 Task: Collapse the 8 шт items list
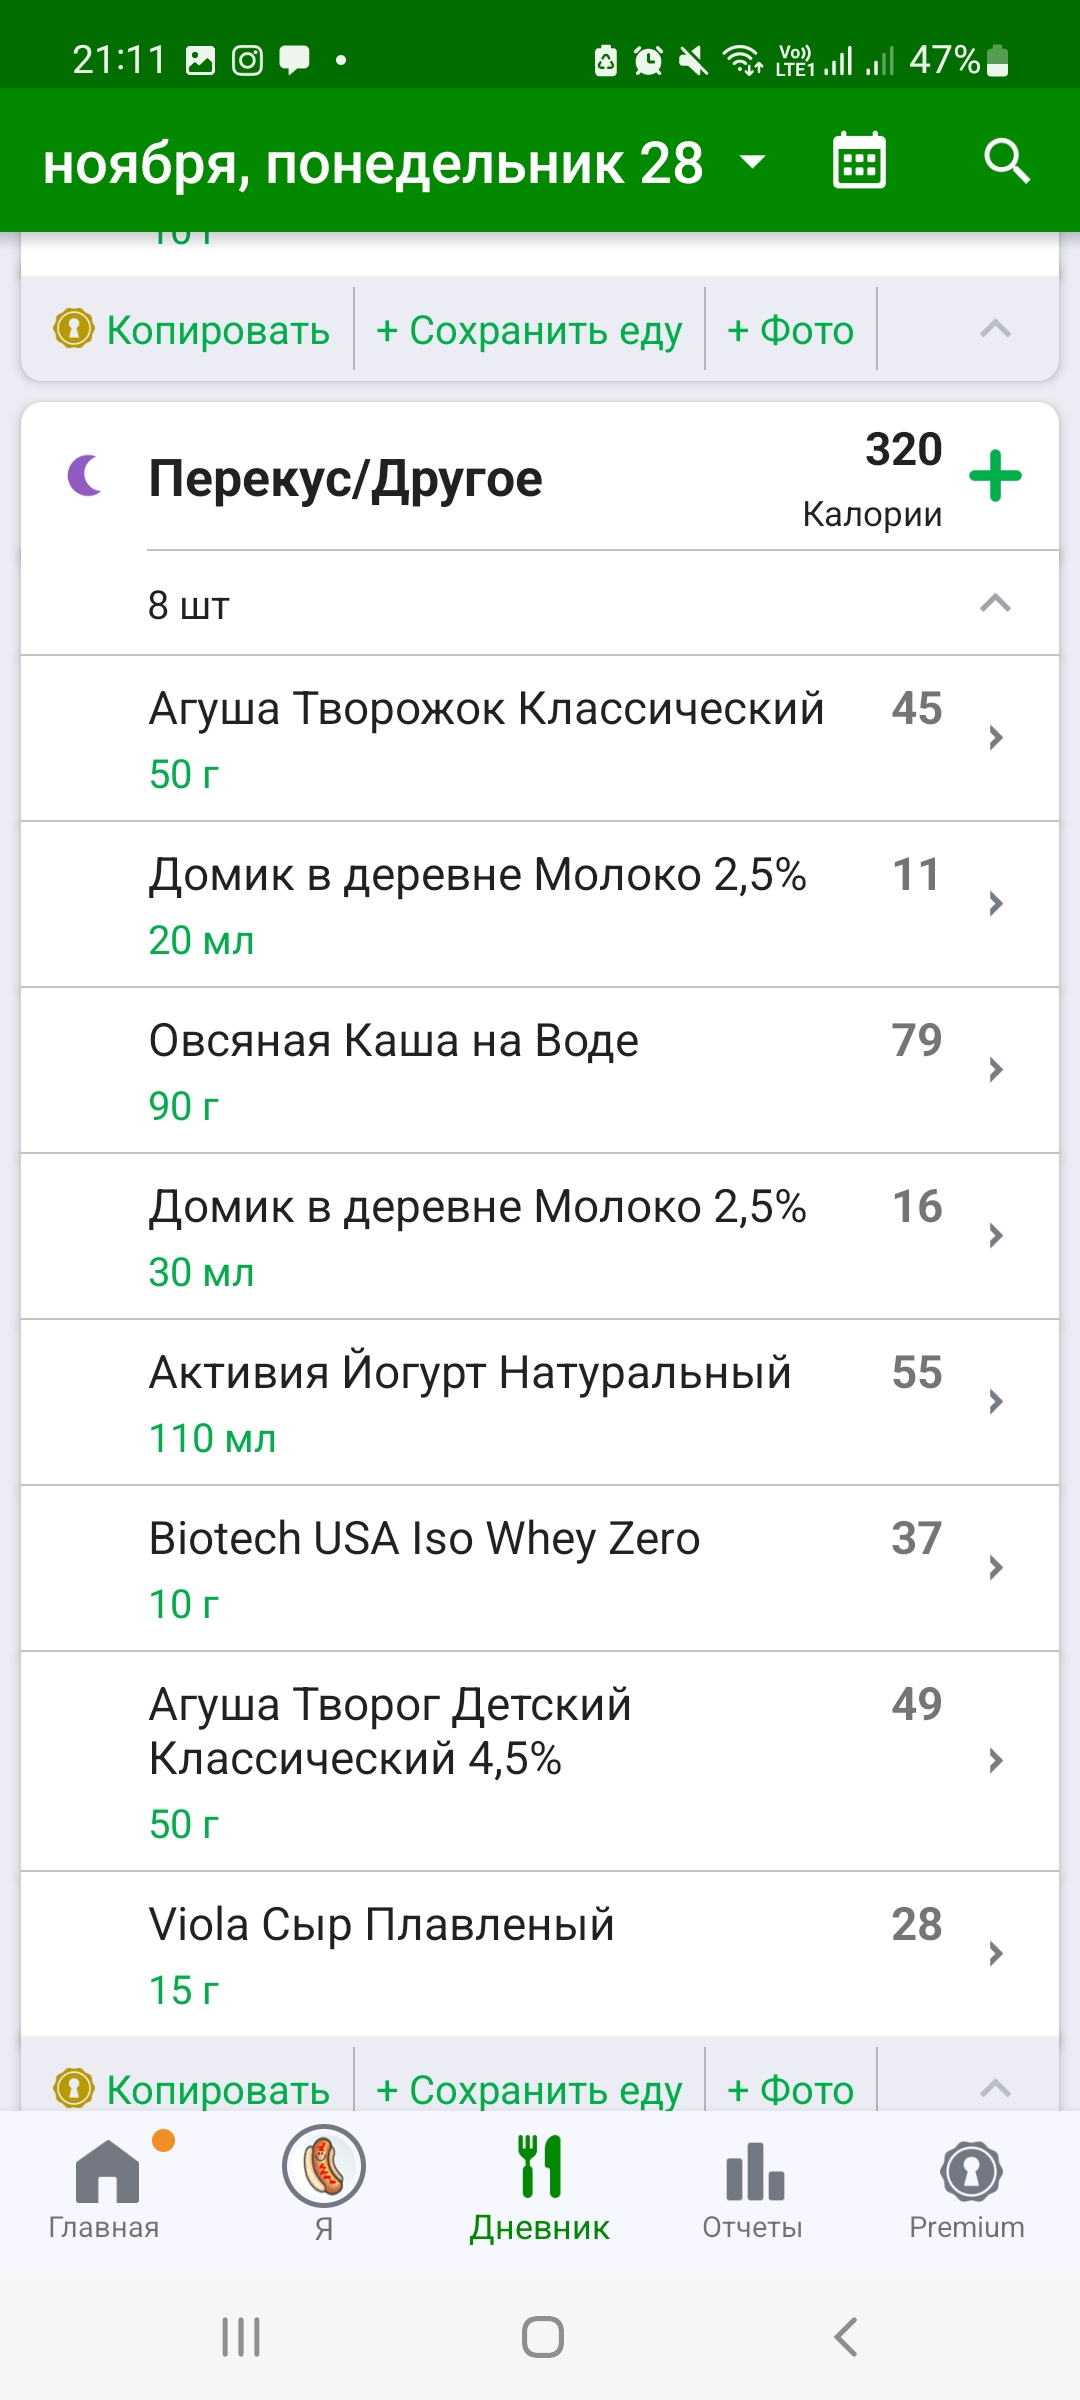[995, 603]
